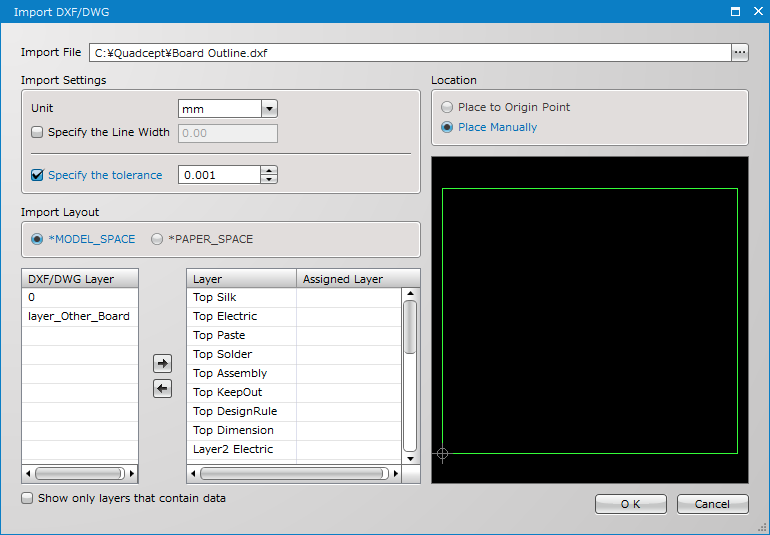Select Top Silk layer row

click(x=295, y=297)
